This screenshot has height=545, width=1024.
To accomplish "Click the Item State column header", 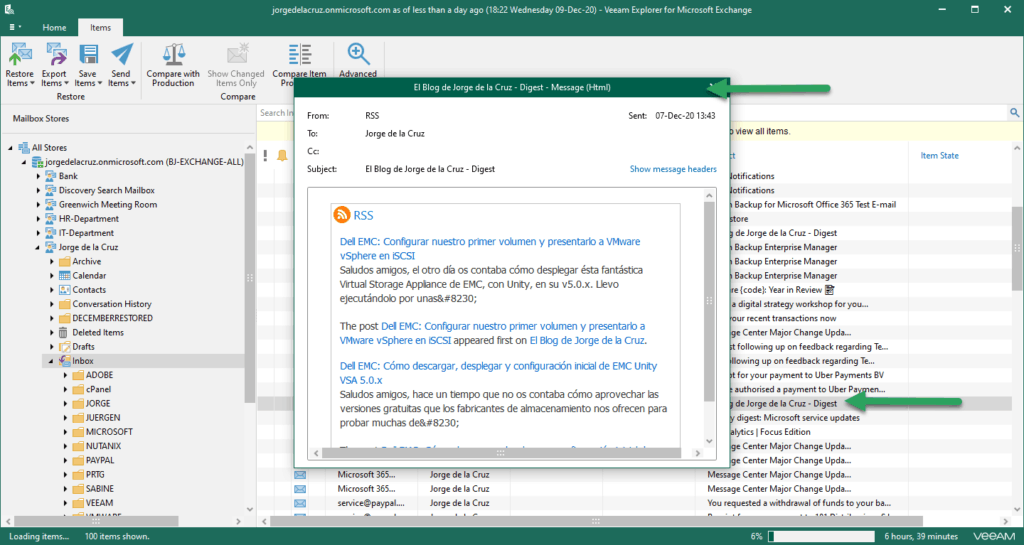I will 939,155.
